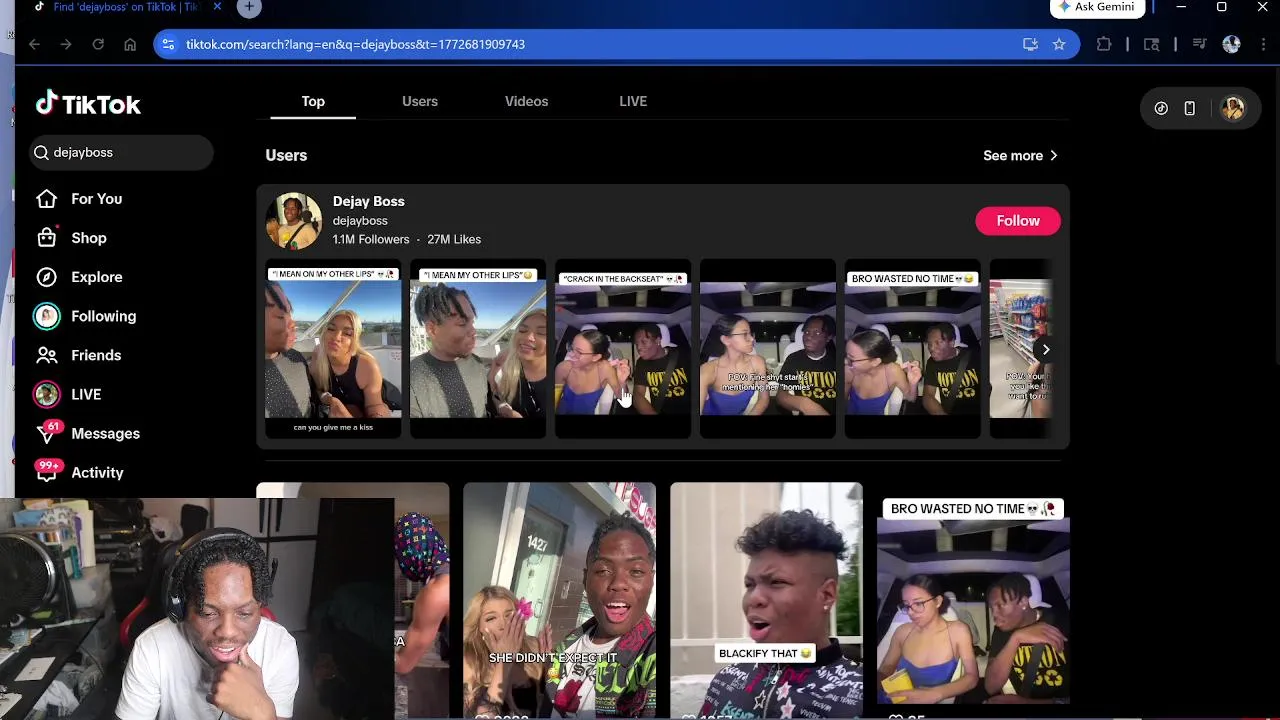Open the For You home icon

pyautogui.click(x=47, y=199)
